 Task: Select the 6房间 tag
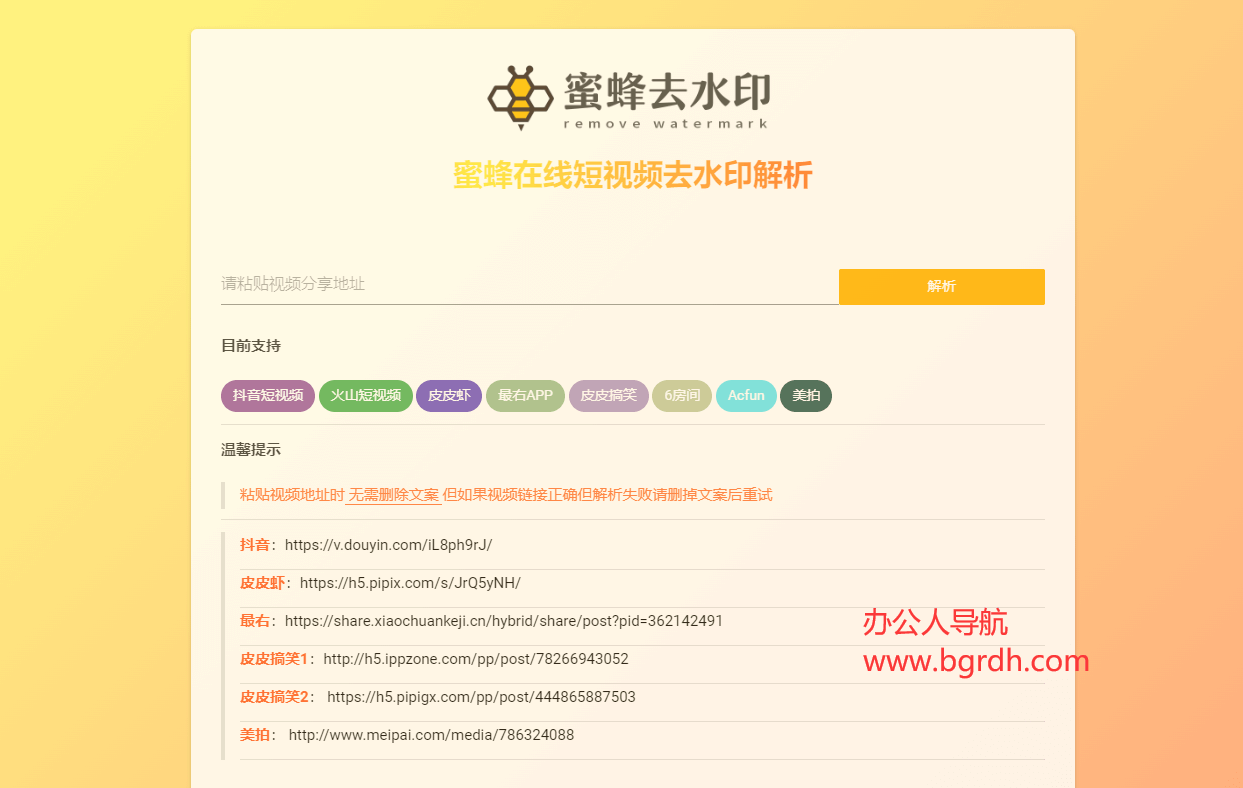tap(682, 396)
